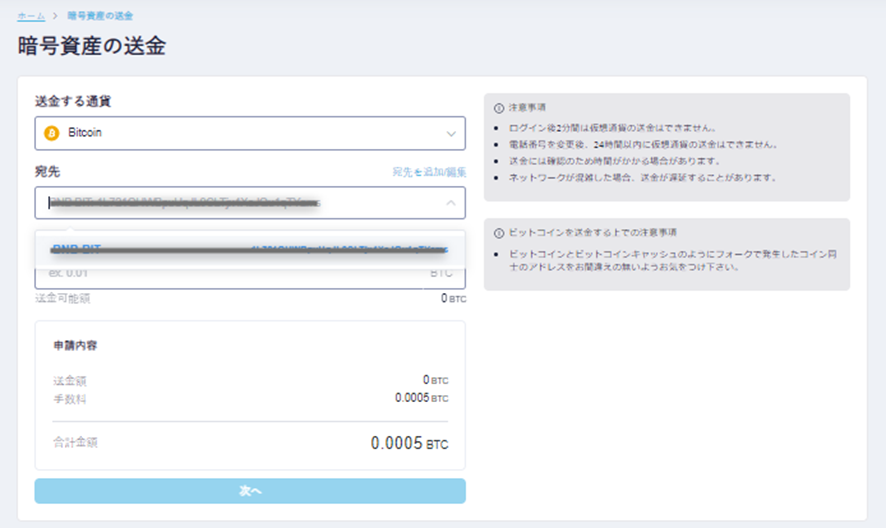Go to ホーム via breadcrumb
886x528 pixels.
click(x=31, y=16)
